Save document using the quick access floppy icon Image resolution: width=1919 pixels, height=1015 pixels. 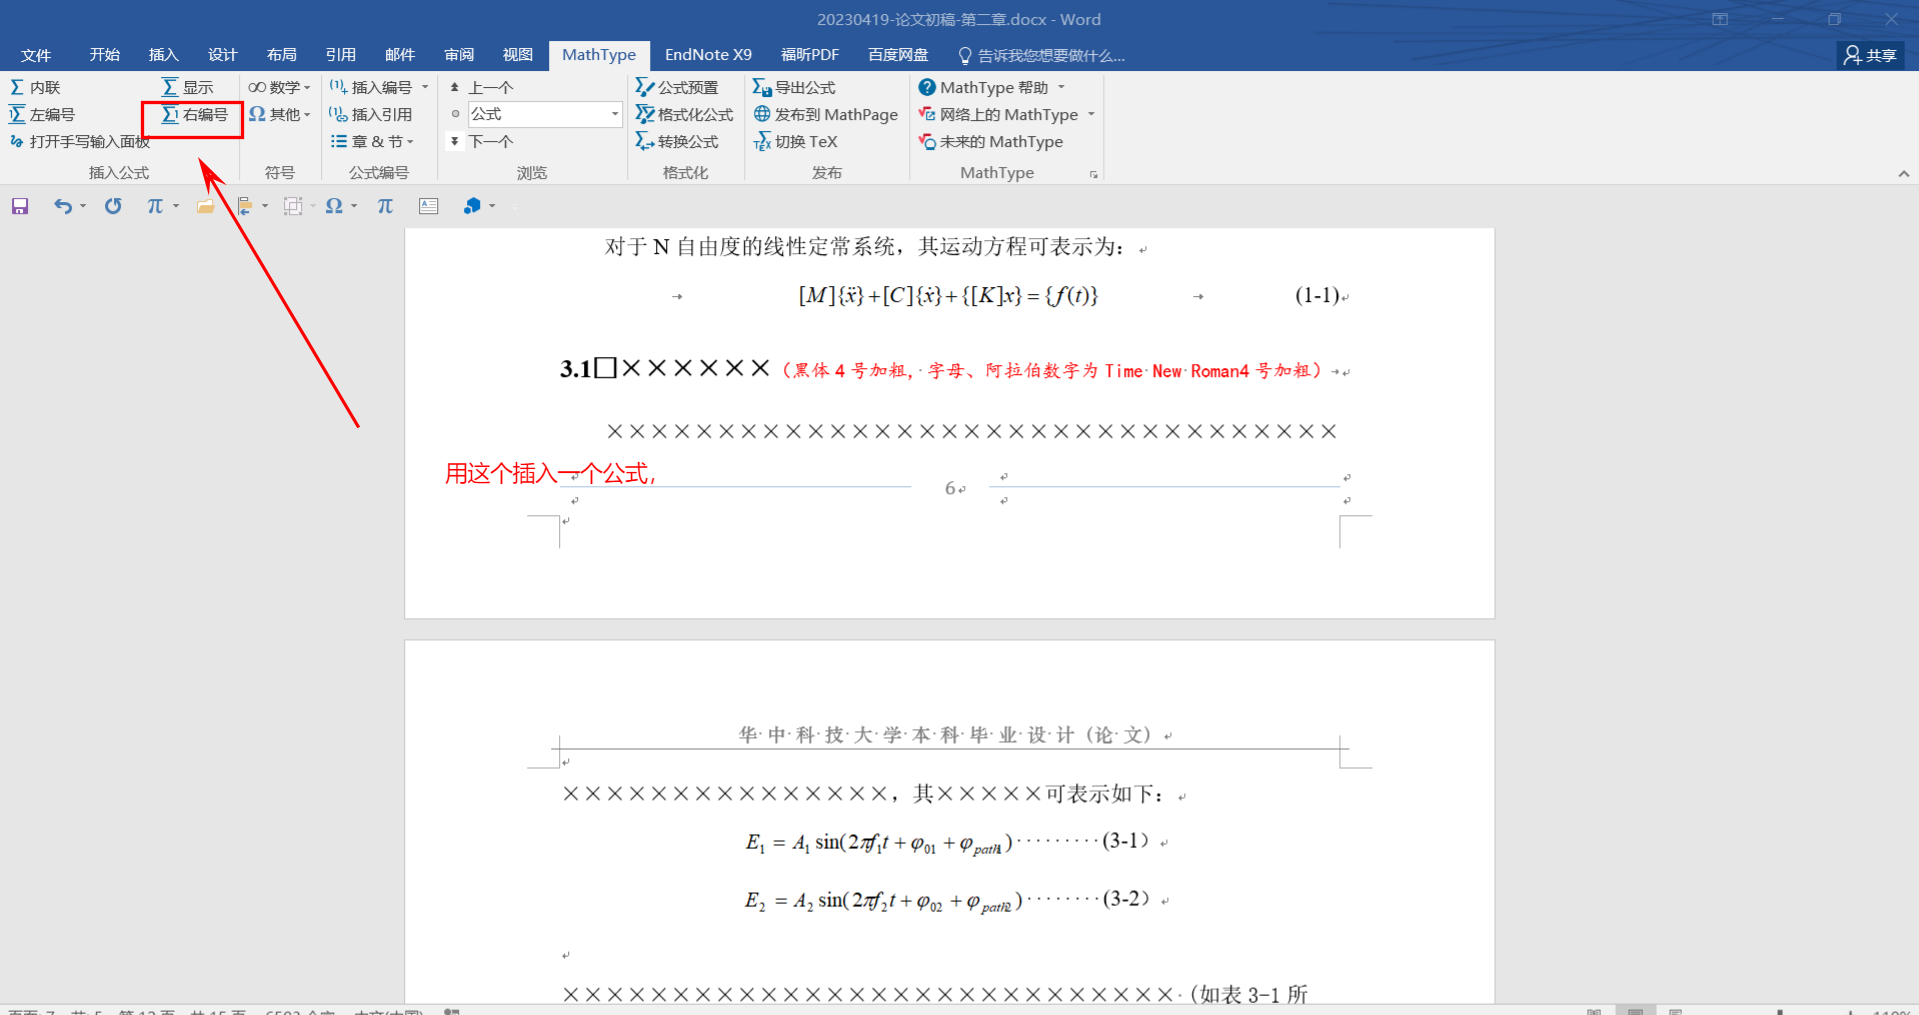point(20,206)
